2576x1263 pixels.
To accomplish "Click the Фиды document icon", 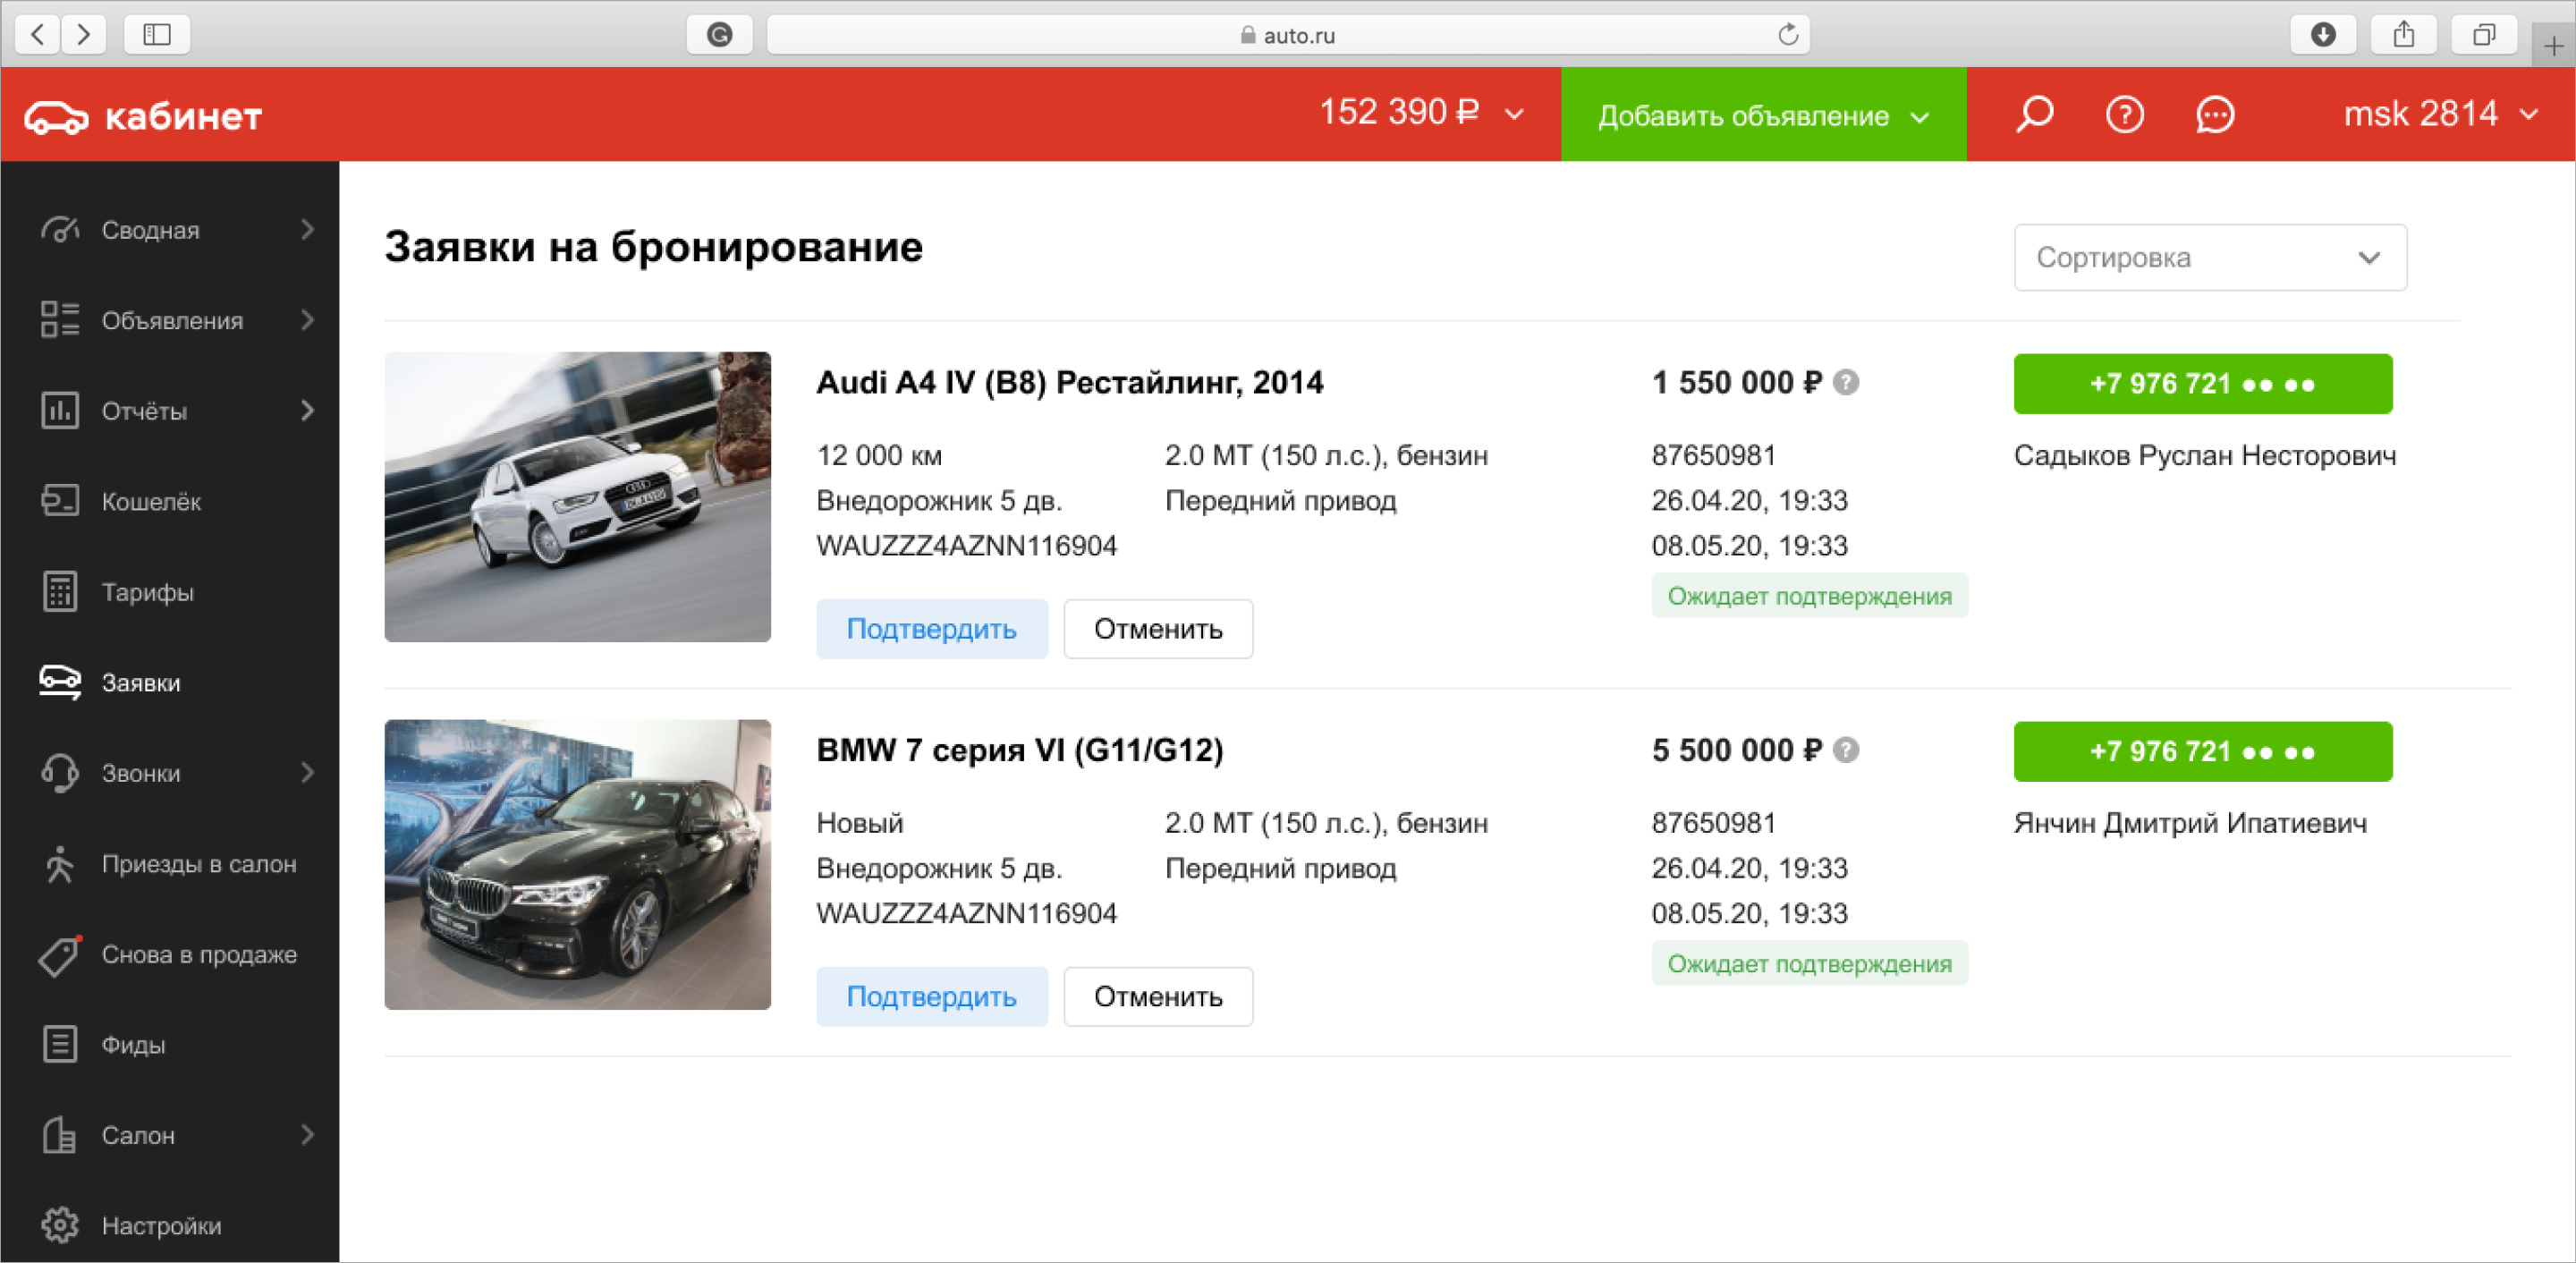I will tap(60, 1044).
